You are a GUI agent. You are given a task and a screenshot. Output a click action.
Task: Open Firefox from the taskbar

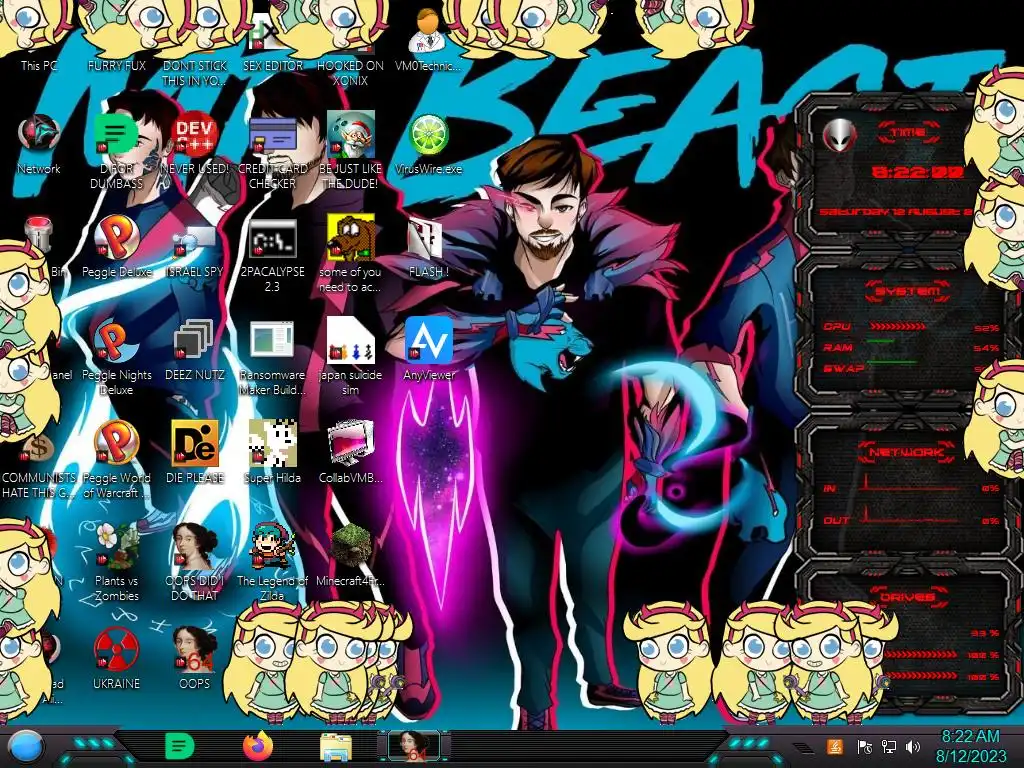[258, 746]
